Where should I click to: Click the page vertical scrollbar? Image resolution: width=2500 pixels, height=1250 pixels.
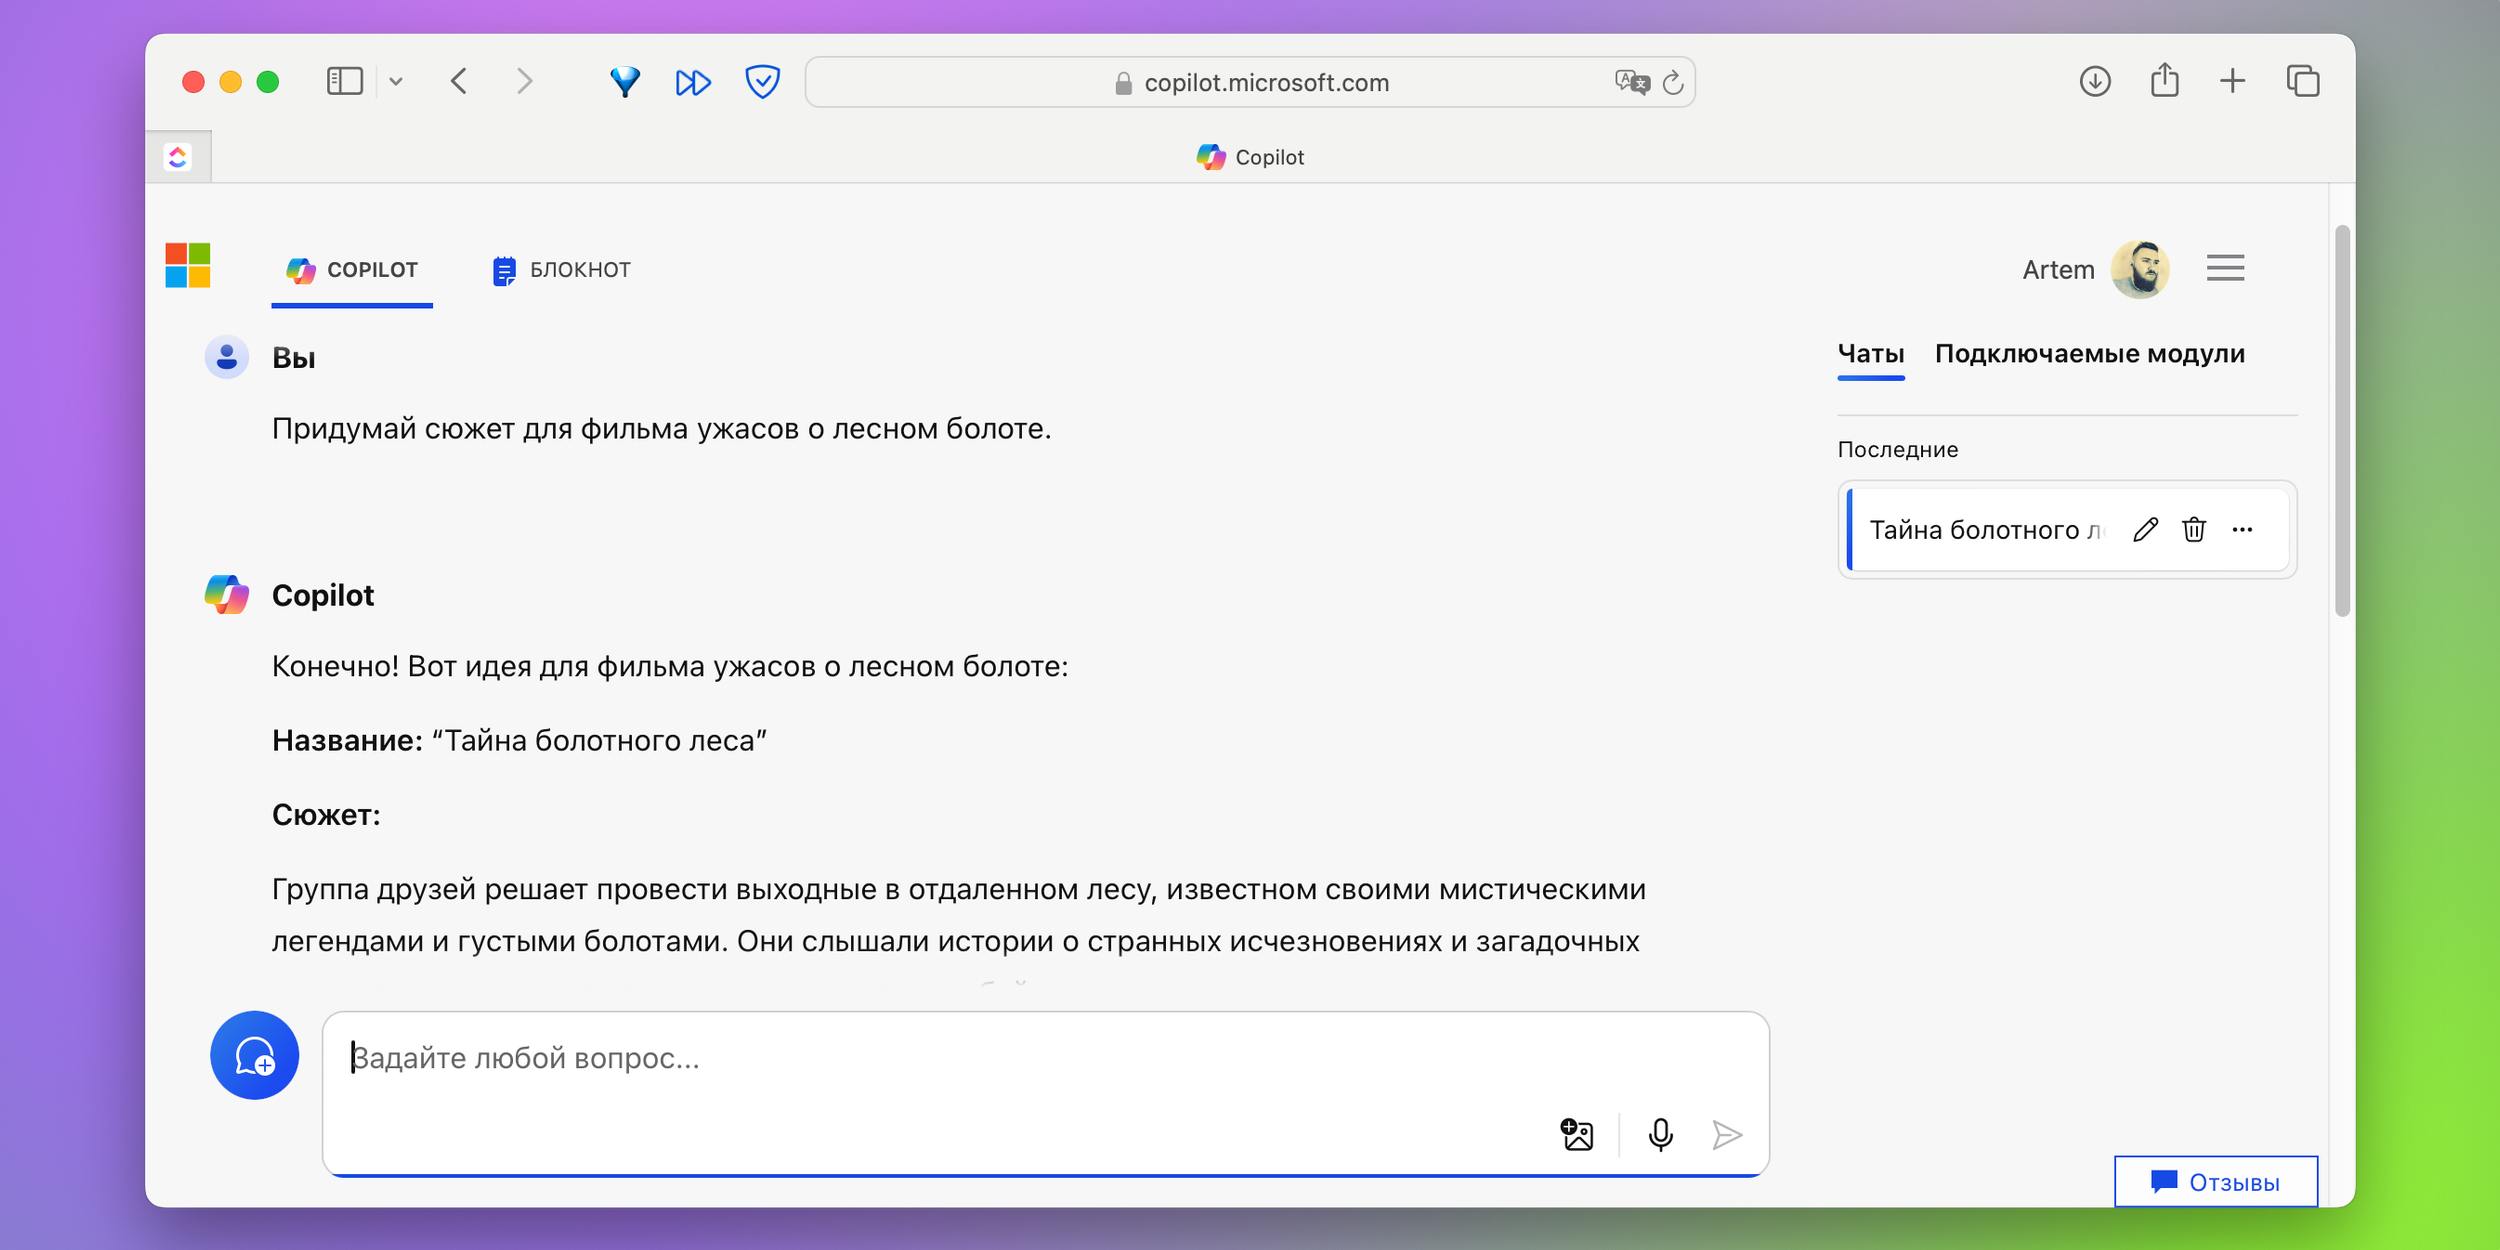click(x=2342, y=420)
